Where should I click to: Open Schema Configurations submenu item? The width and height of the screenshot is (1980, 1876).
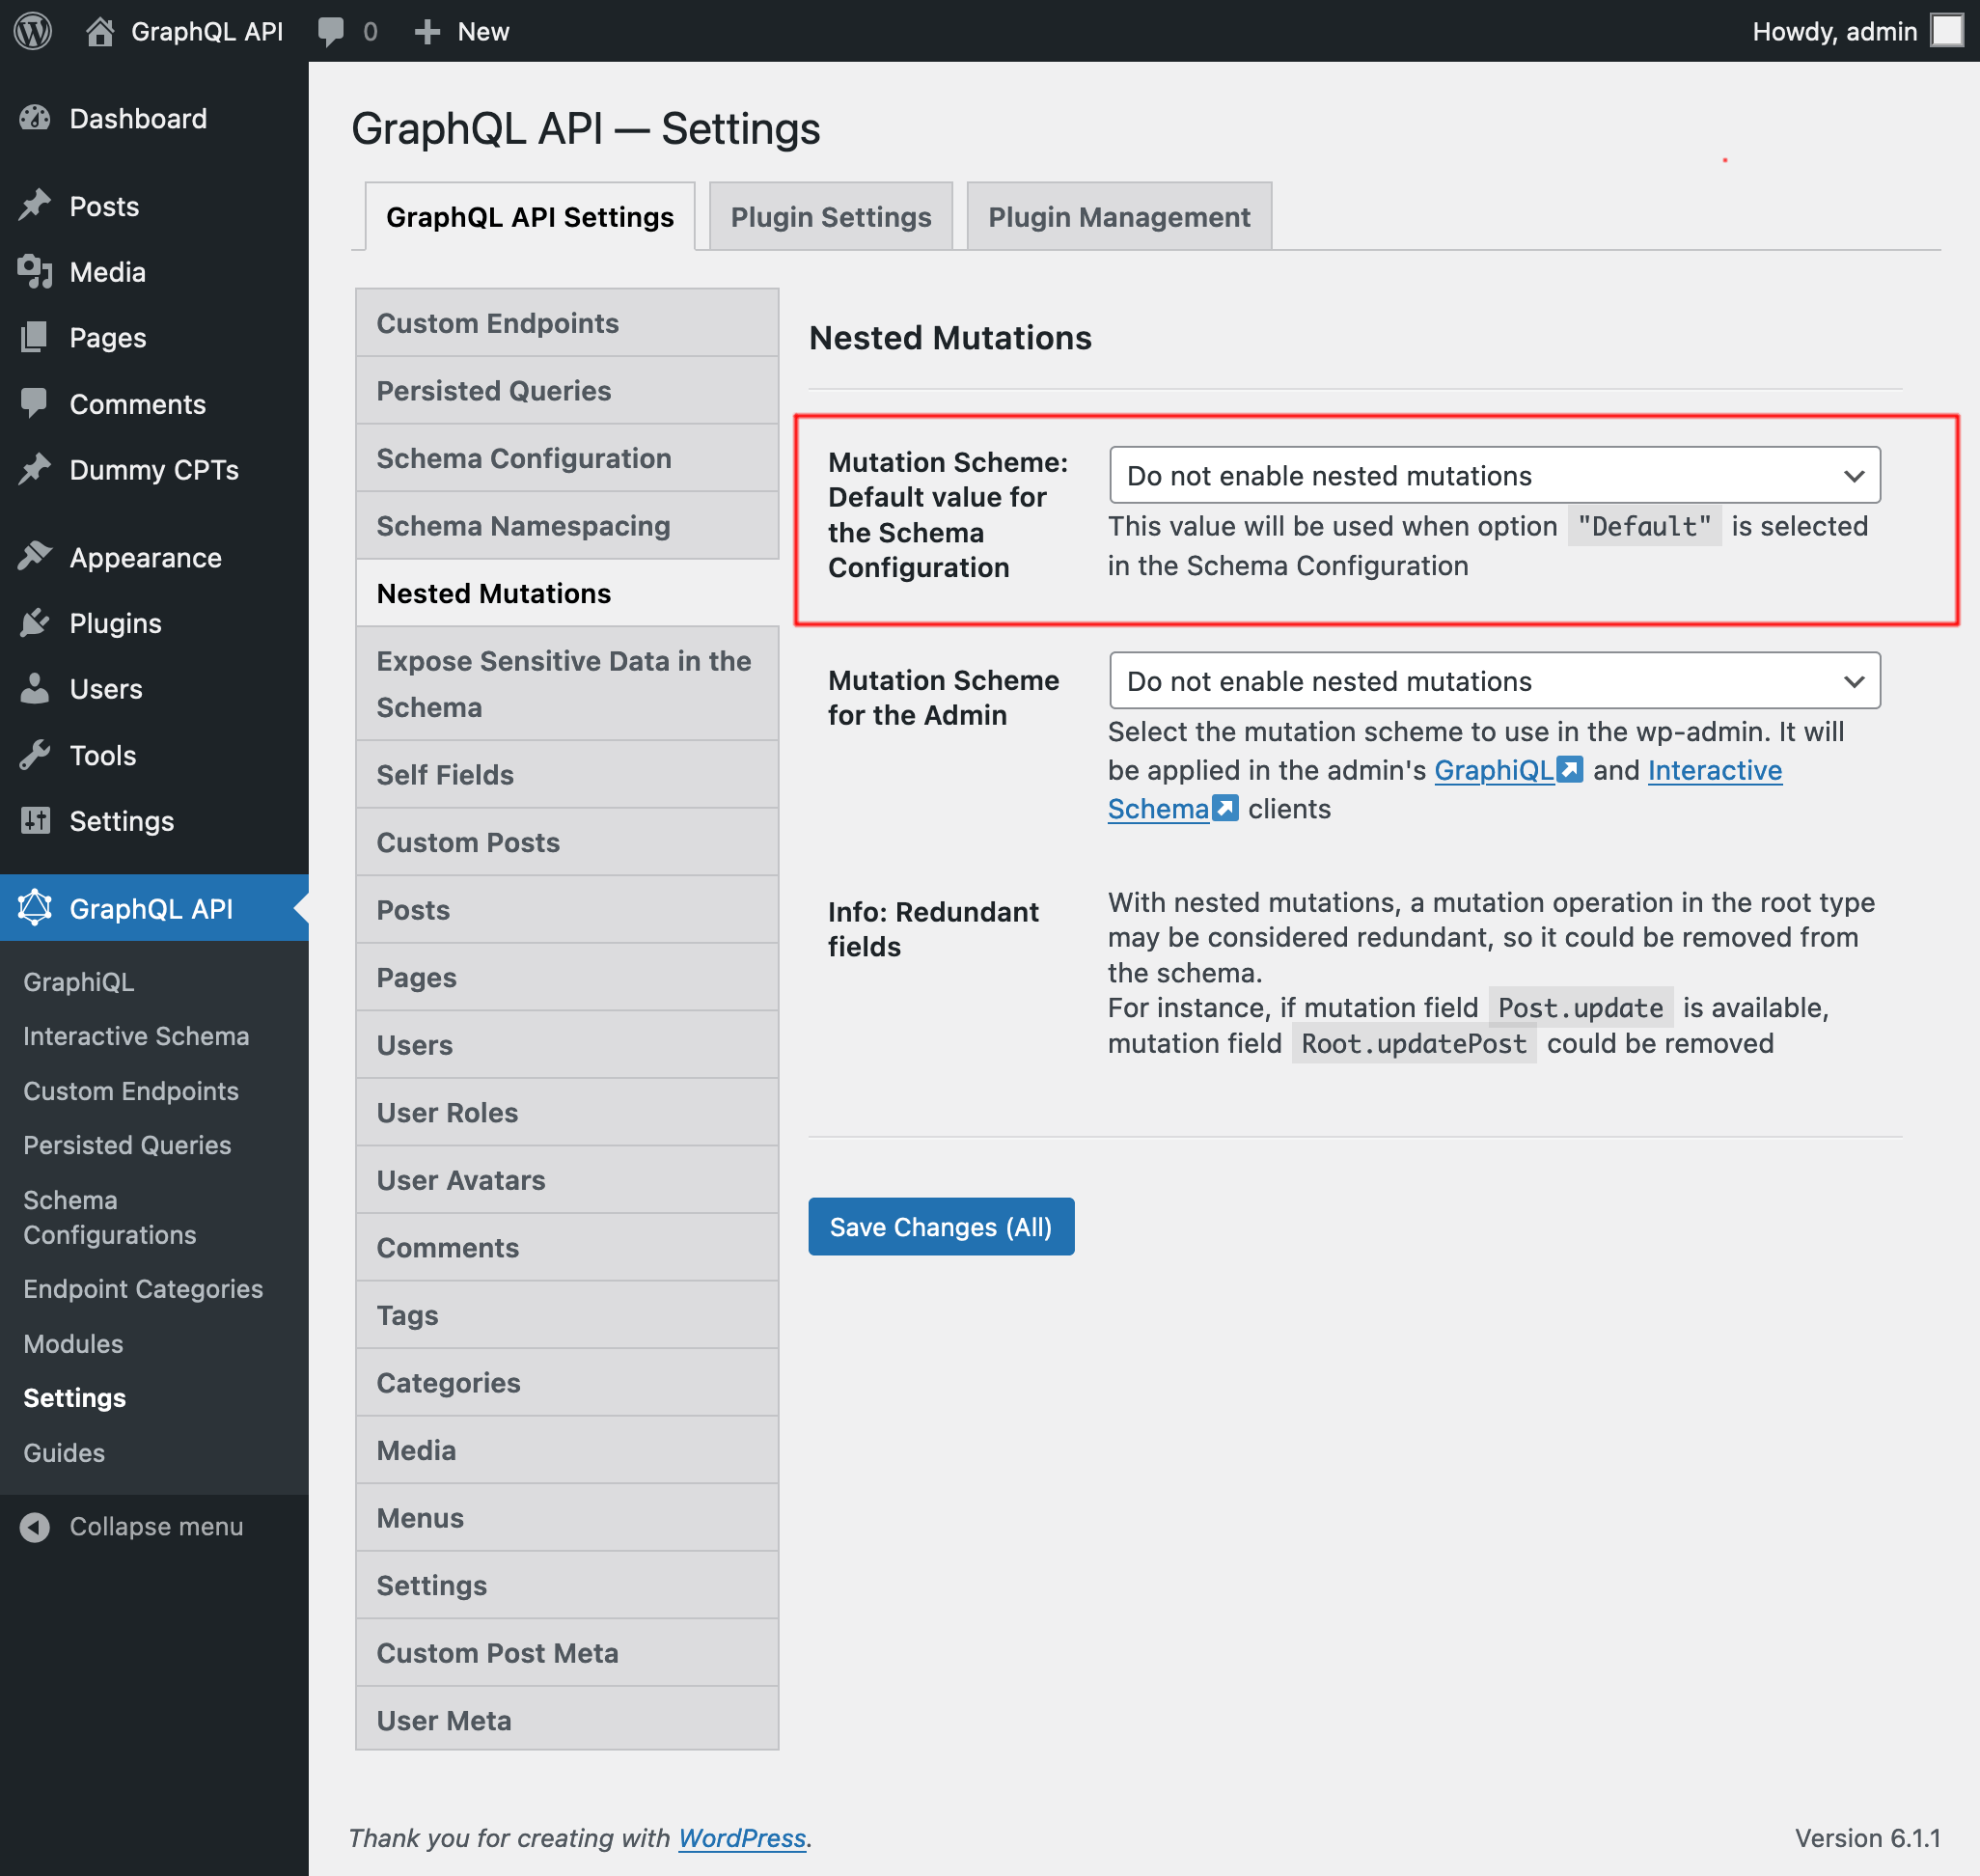[x=110, y=1217]
